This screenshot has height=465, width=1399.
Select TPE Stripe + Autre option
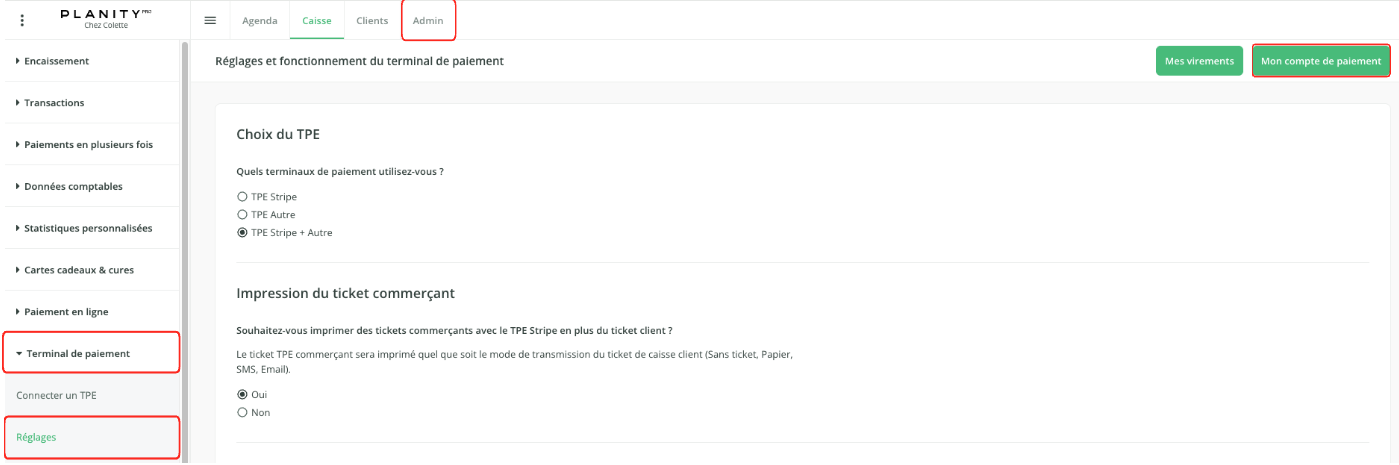pyautogui.click(x=242, y=233)
